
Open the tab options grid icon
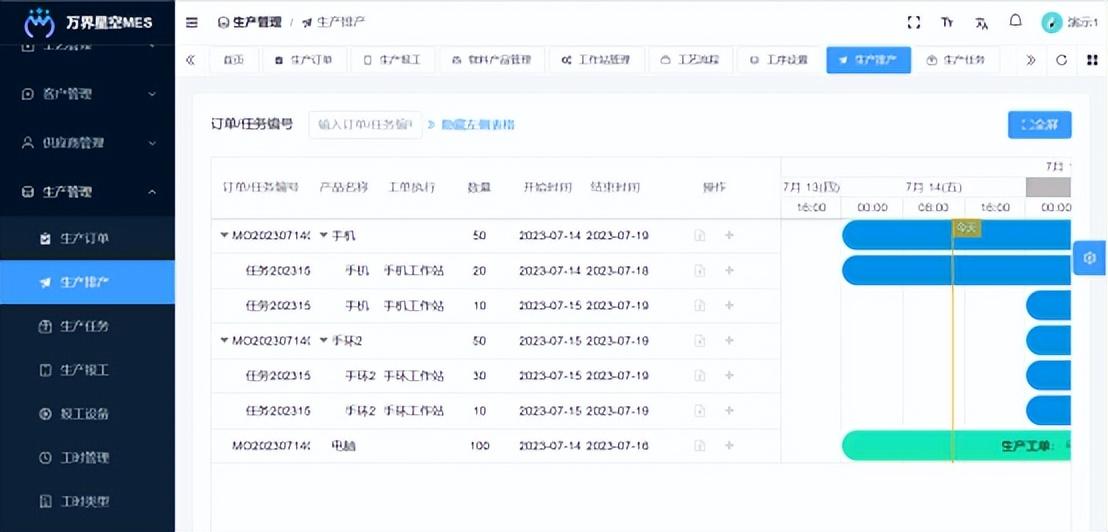(1092, 60)
